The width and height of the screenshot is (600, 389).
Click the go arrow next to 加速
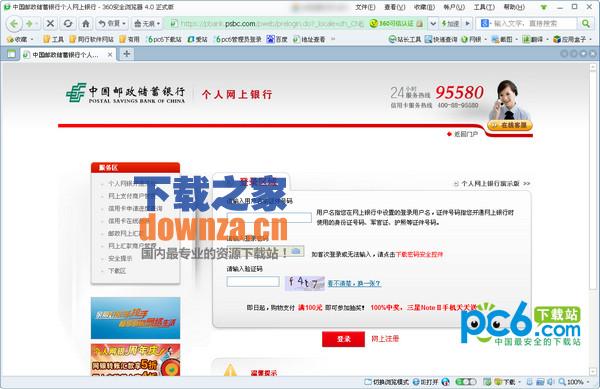[x=467, y=24]
